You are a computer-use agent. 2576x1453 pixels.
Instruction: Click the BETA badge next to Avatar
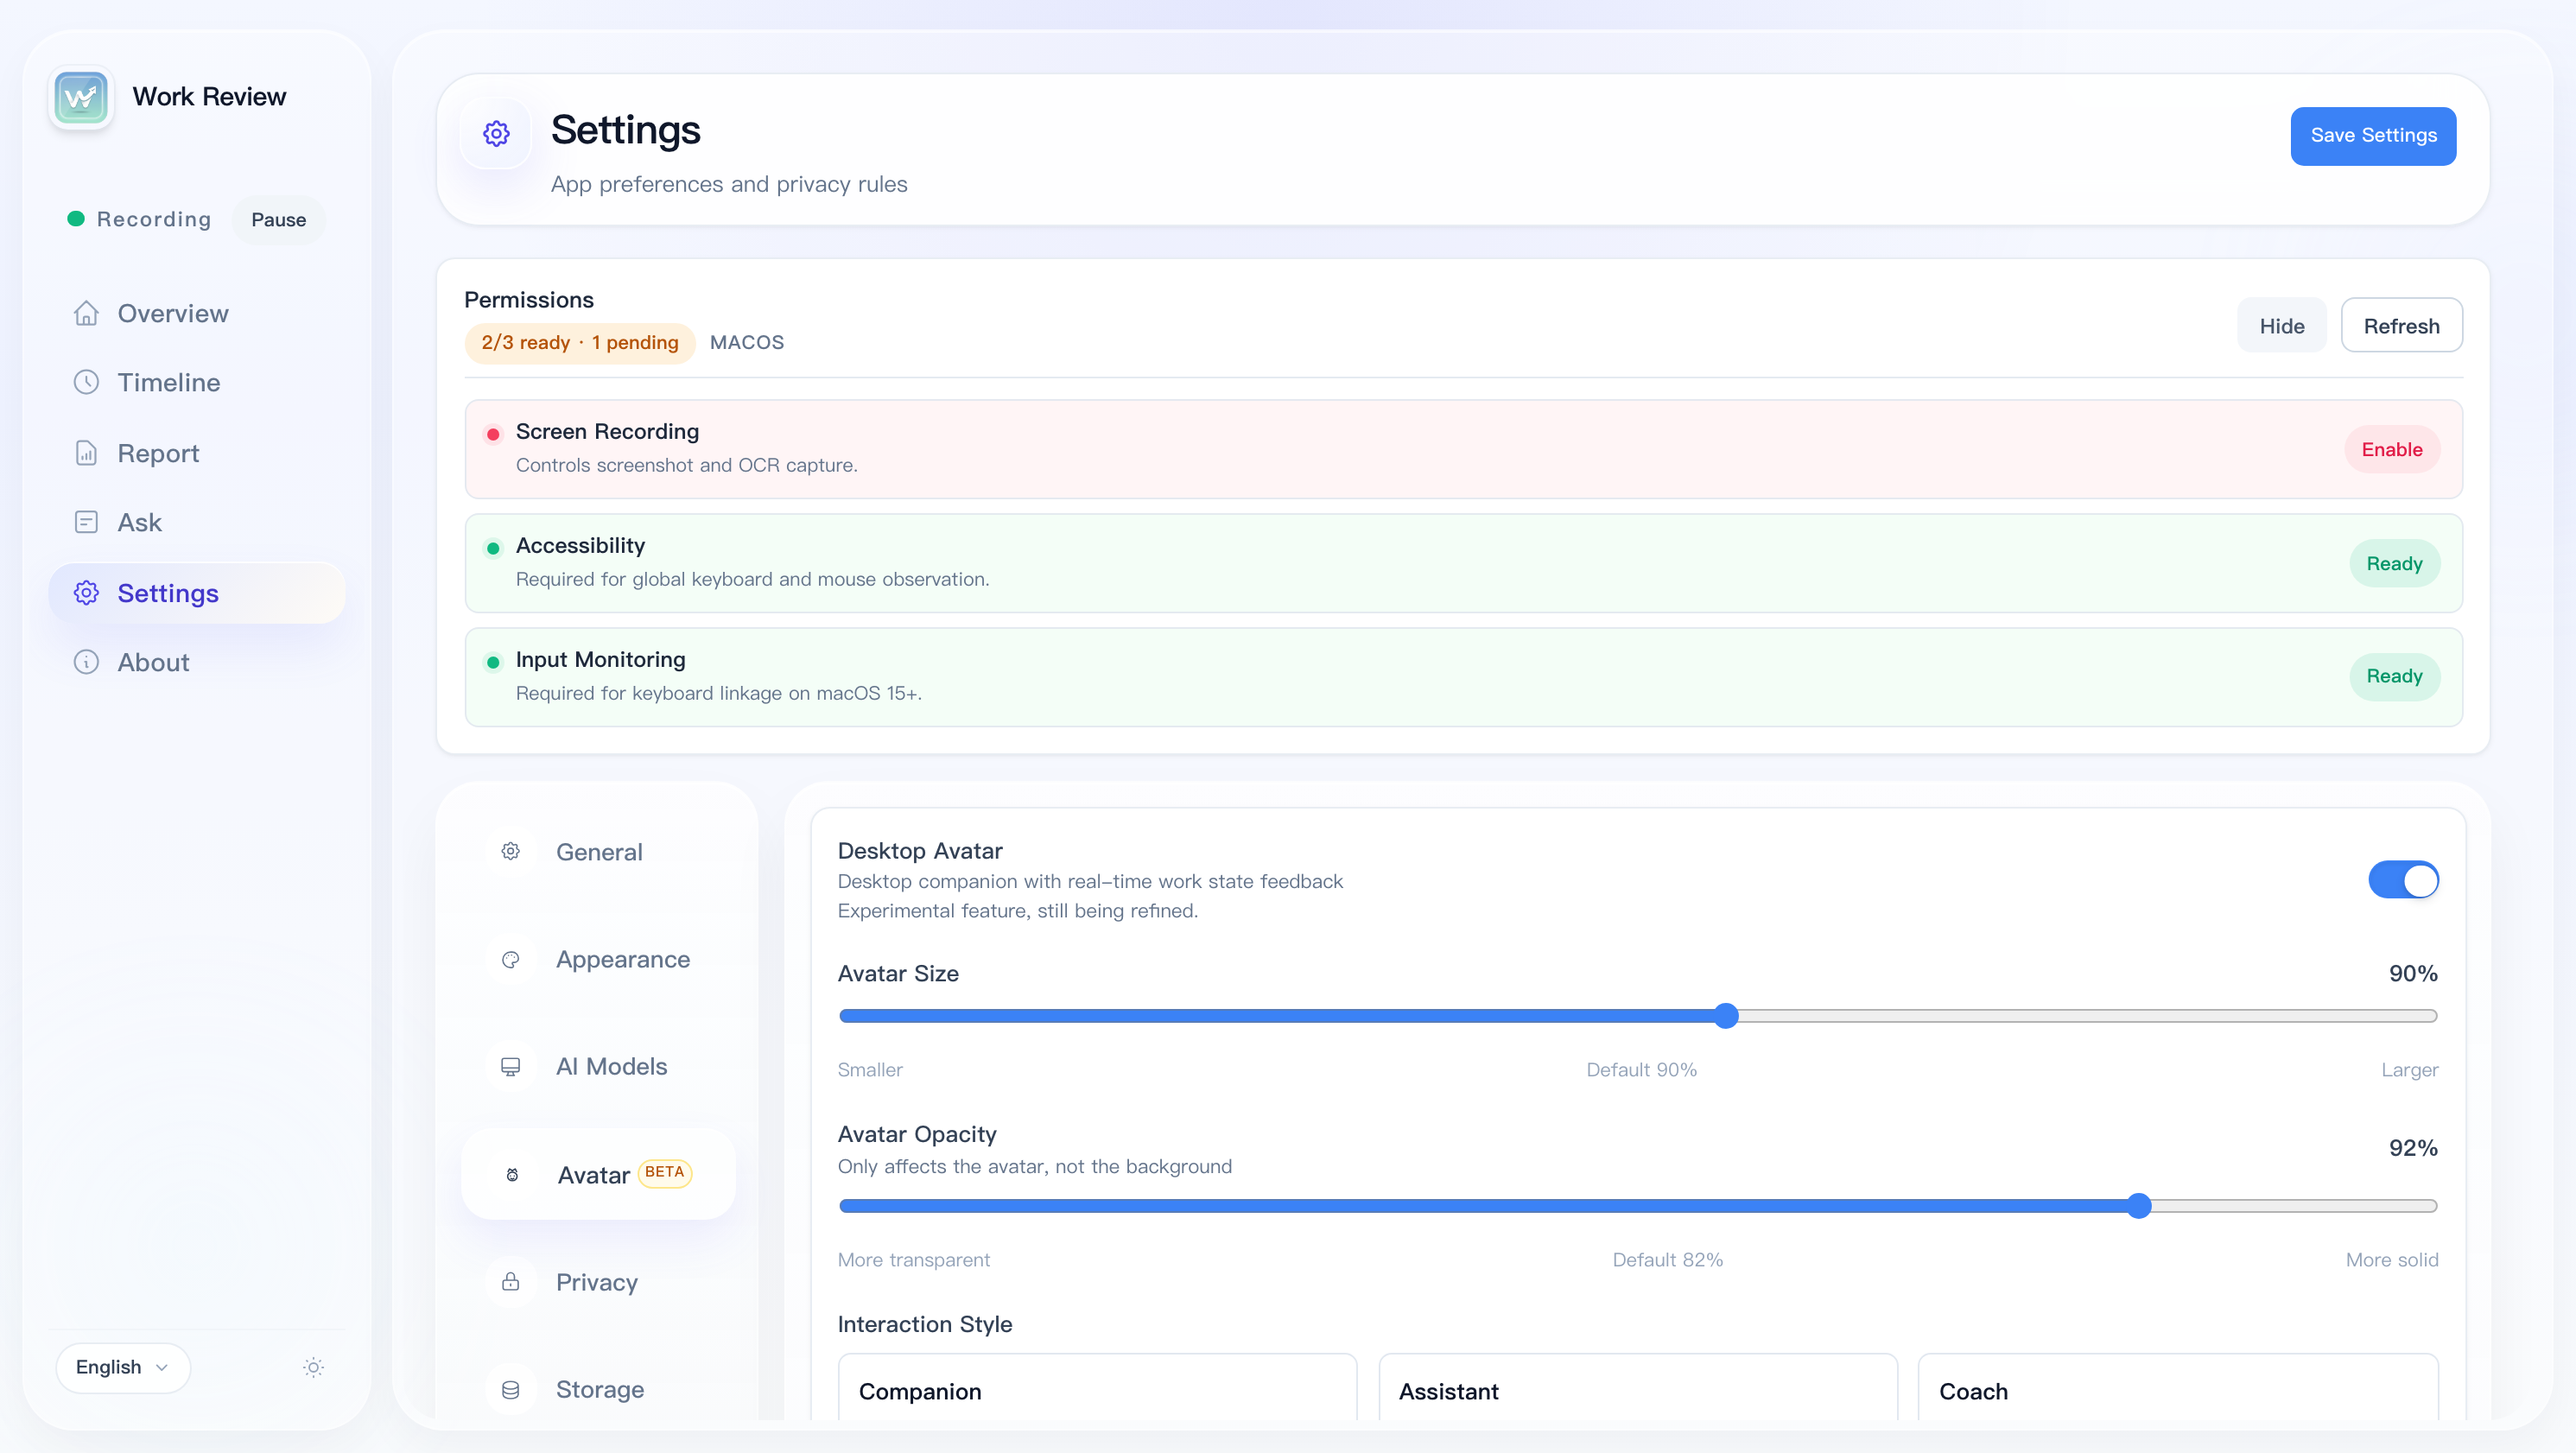665,1172
